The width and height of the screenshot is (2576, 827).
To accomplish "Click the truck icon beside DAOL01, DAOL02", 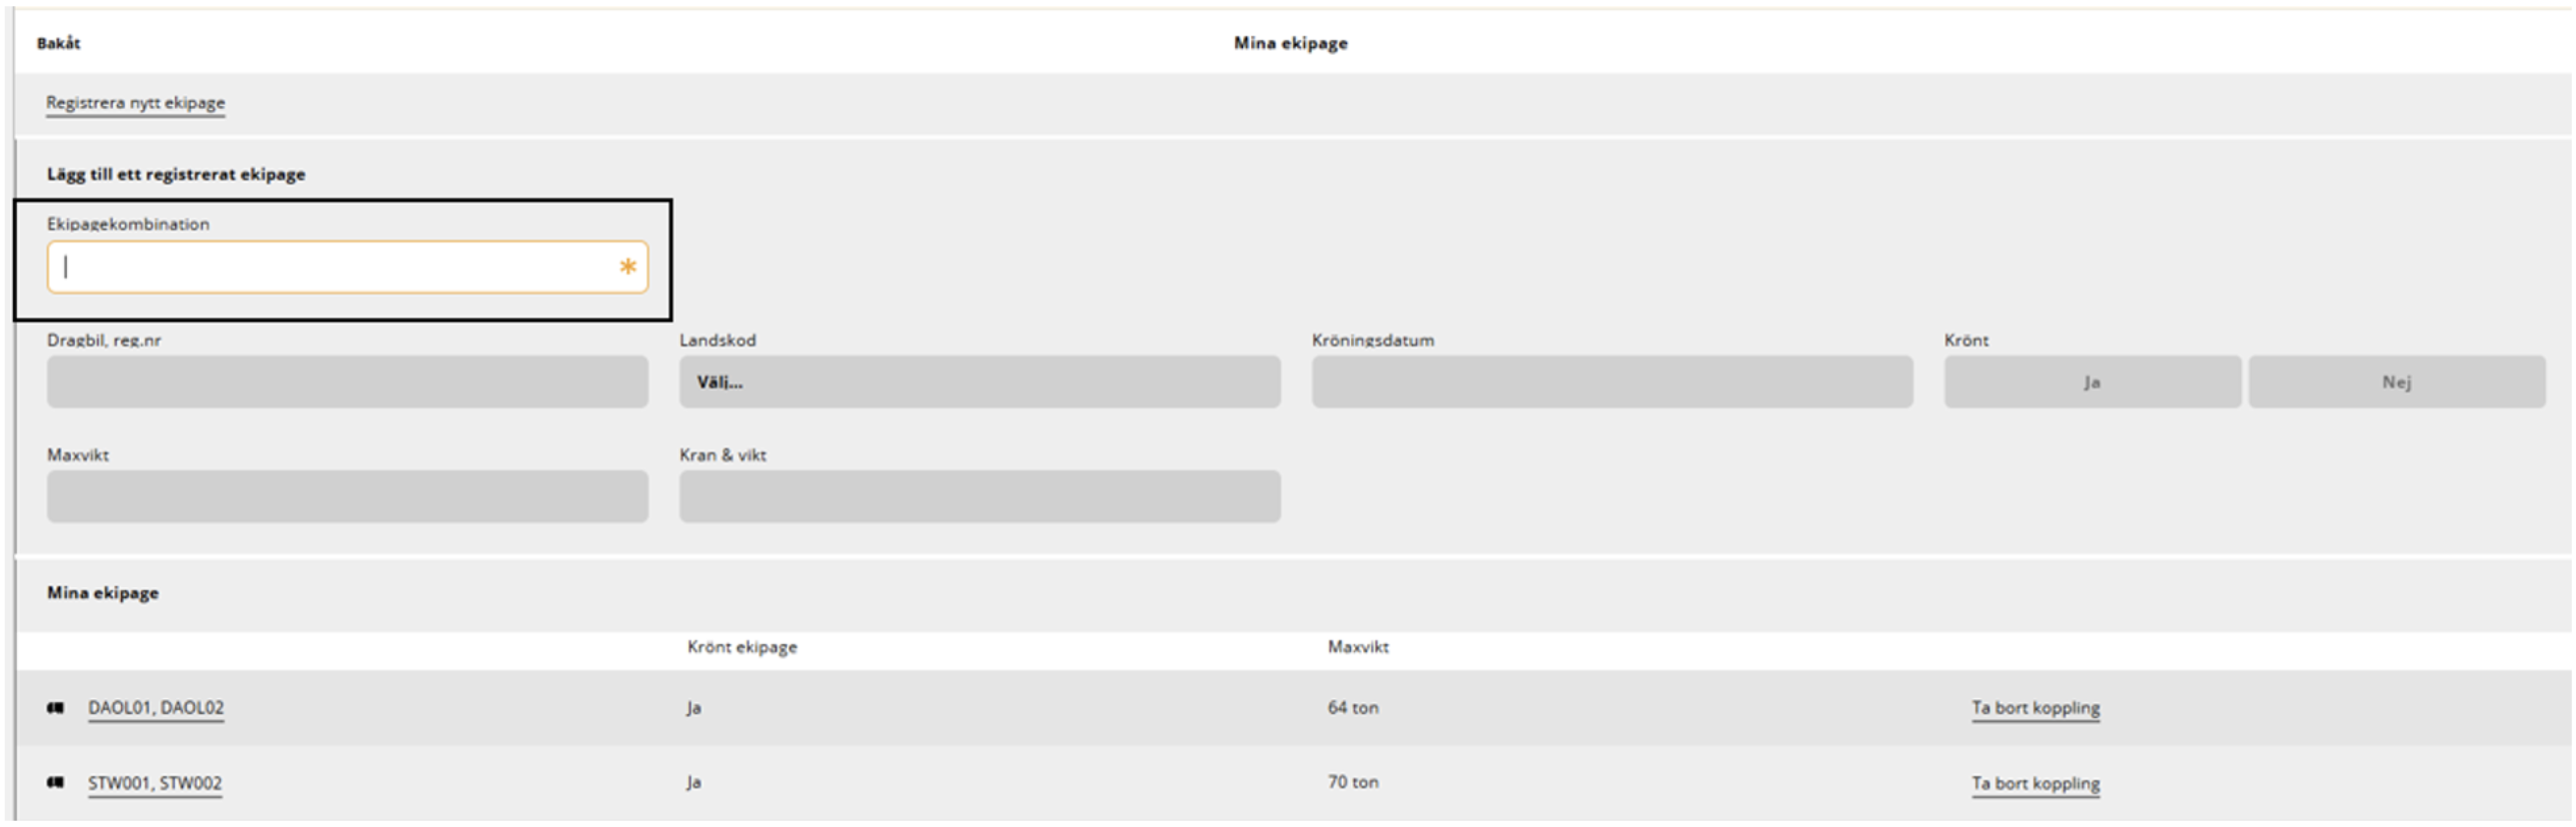I will point(56,708).
